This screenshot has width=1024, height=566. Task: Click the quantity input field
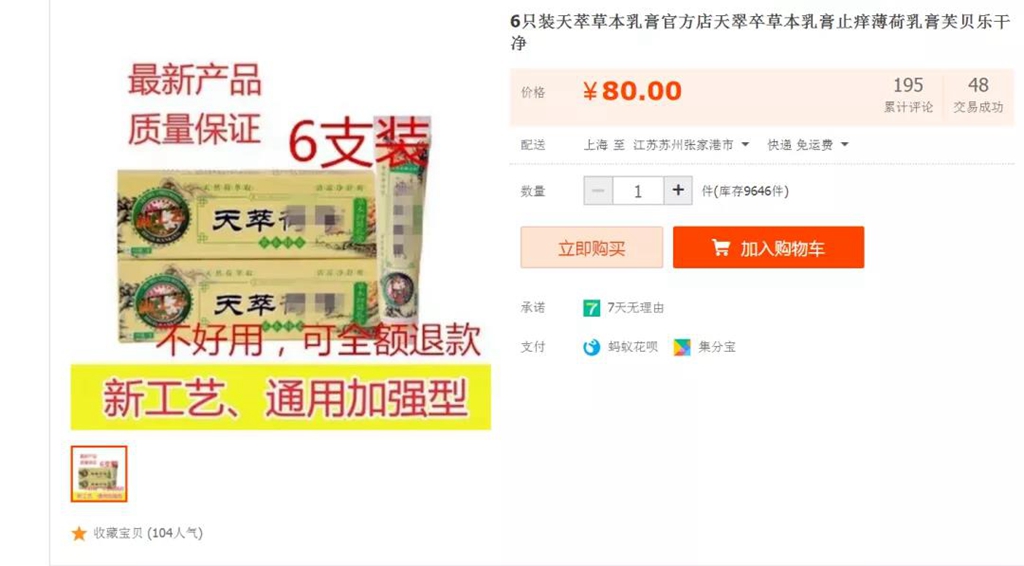(x=637, y=191)
